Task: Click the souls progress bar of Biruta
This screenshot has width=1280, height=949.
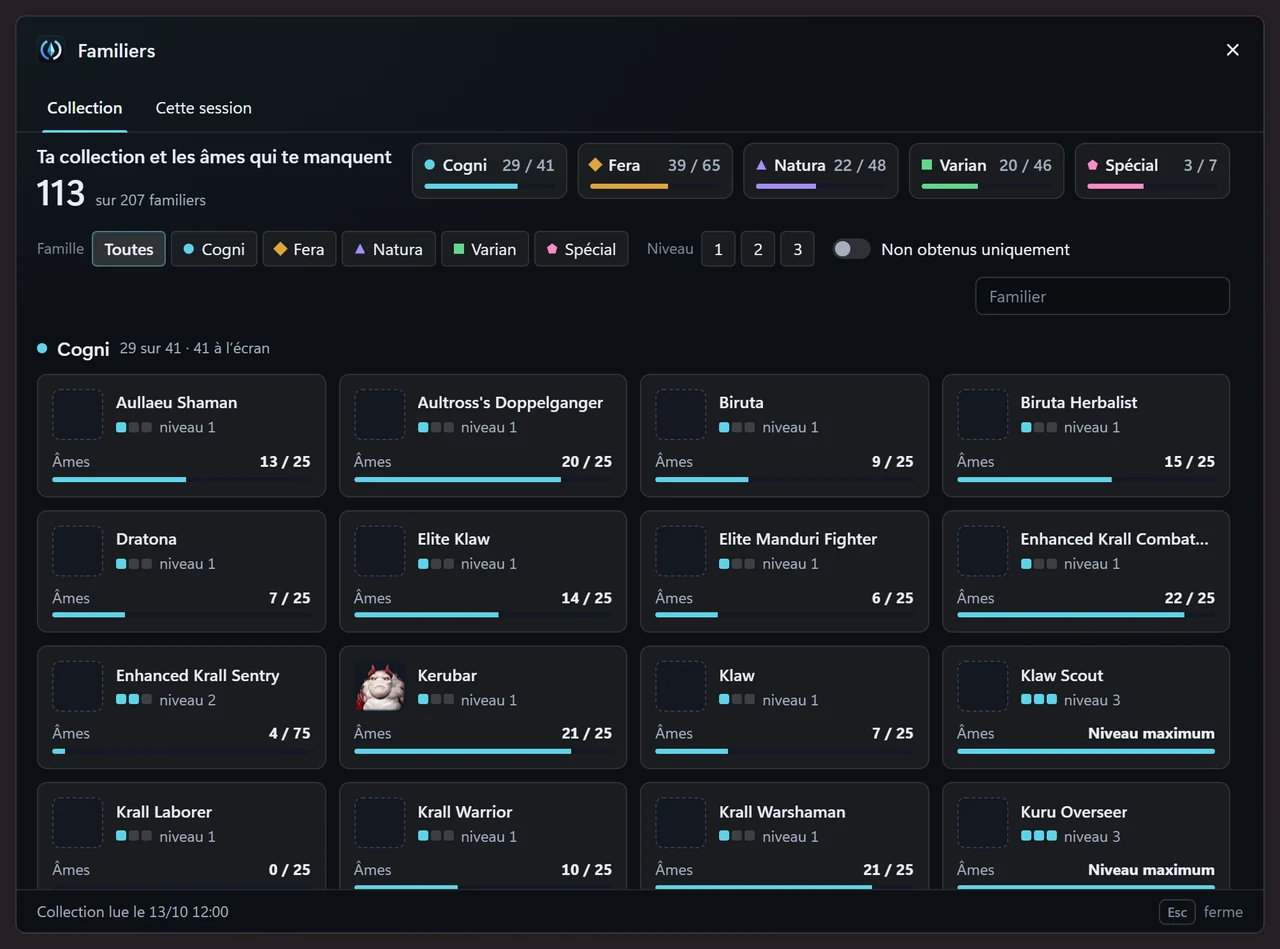Action: tap(784, 480)
